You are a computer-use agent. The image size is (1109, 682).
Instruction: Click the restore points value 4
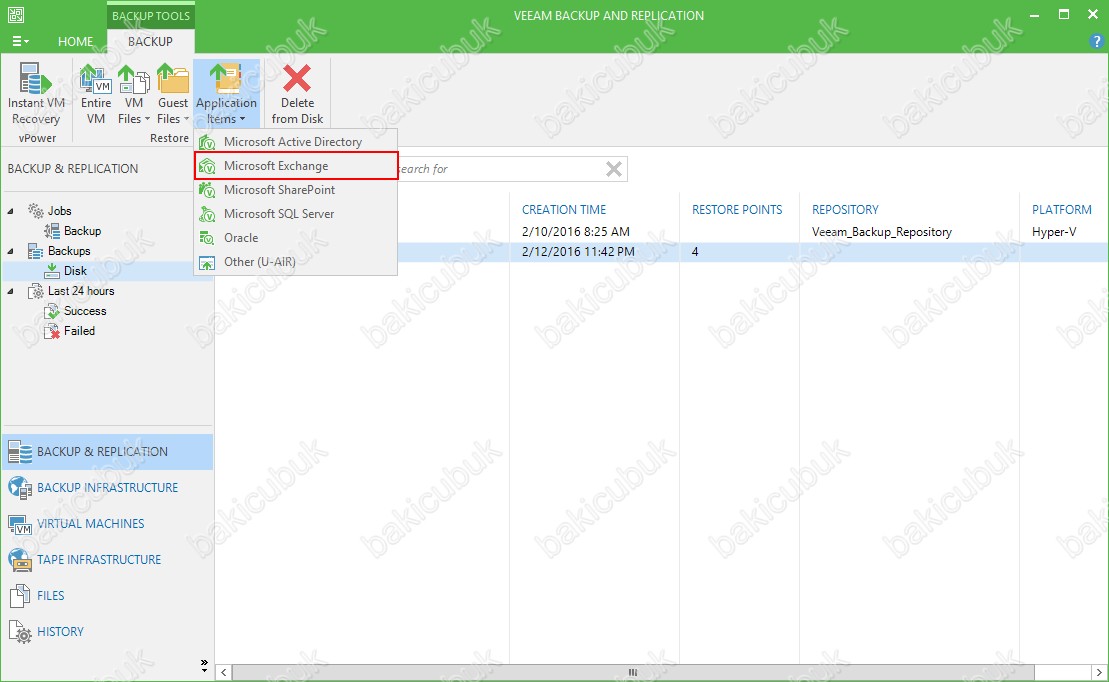click(695, 251)
